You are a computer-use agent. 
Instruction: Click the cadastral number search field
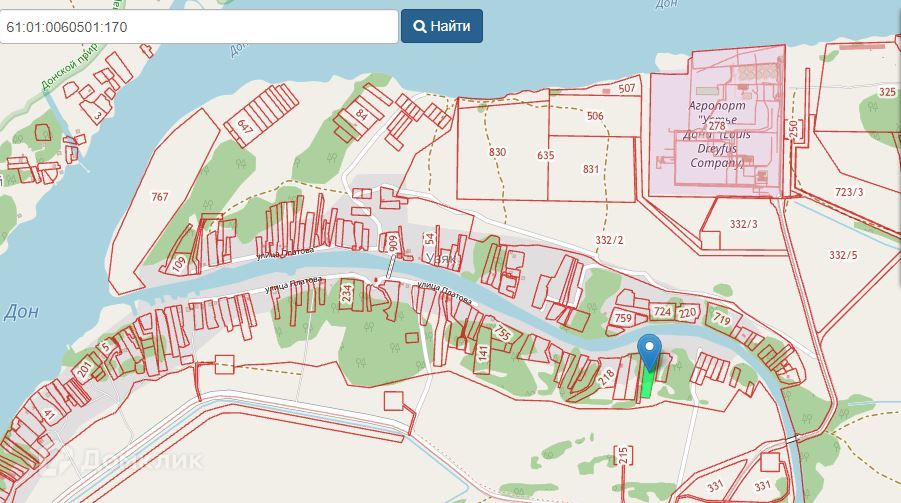point(199,26)
